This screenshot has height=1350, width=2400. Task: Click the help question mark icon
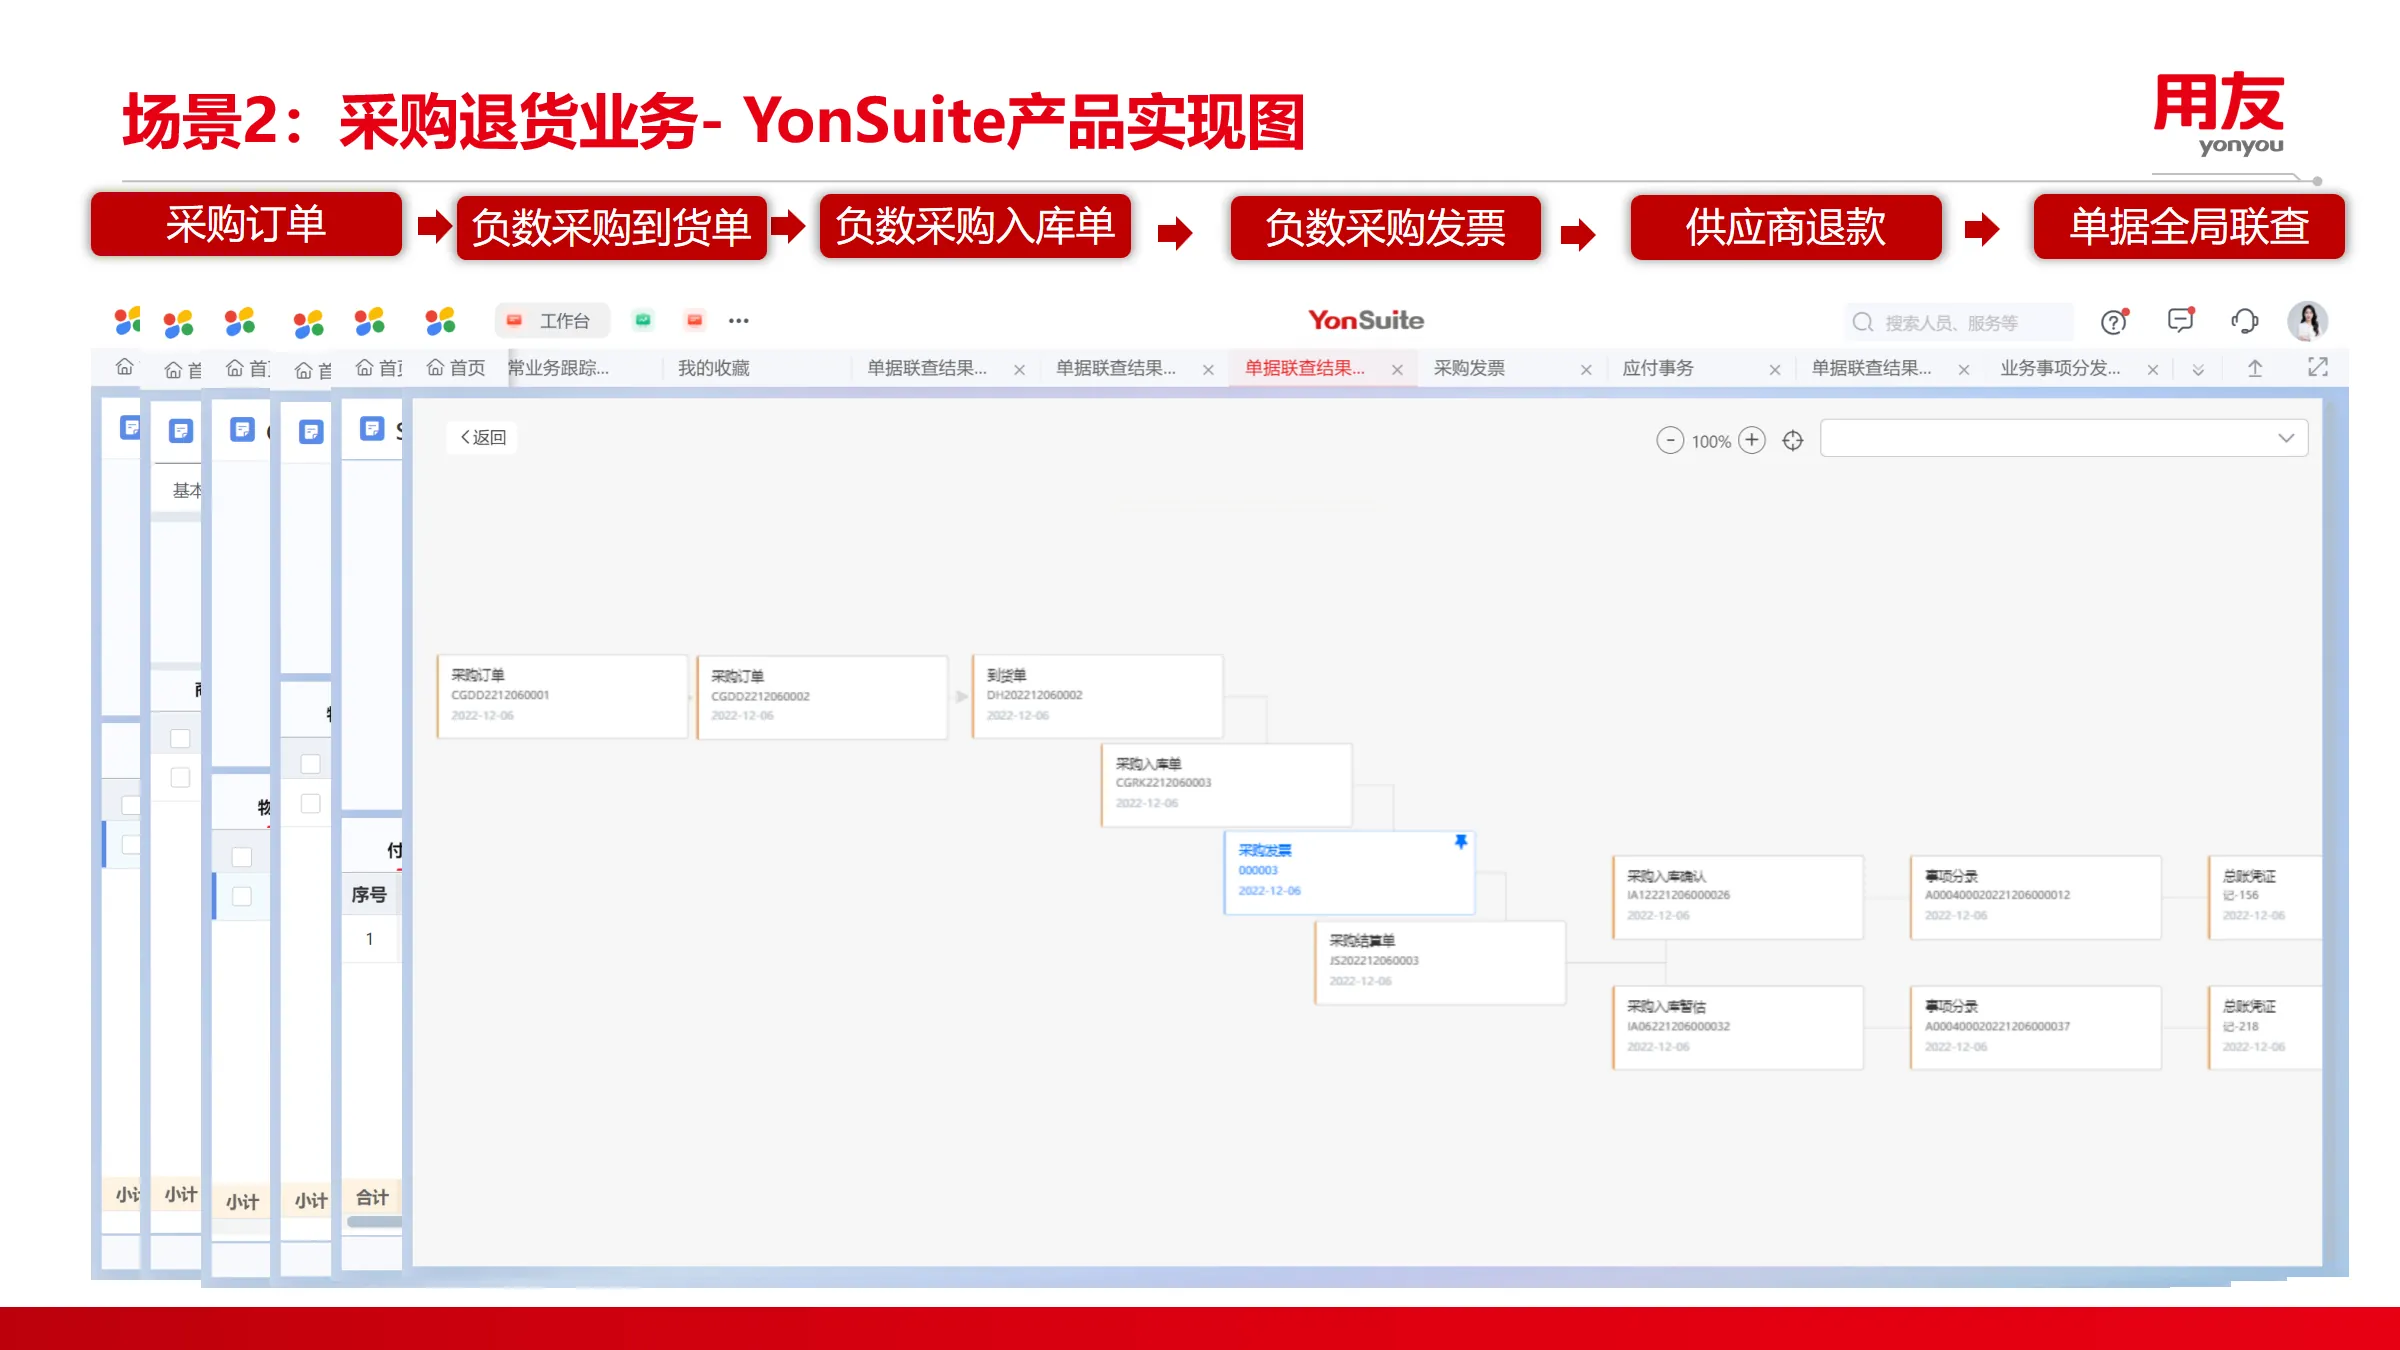coord(2114,321)
